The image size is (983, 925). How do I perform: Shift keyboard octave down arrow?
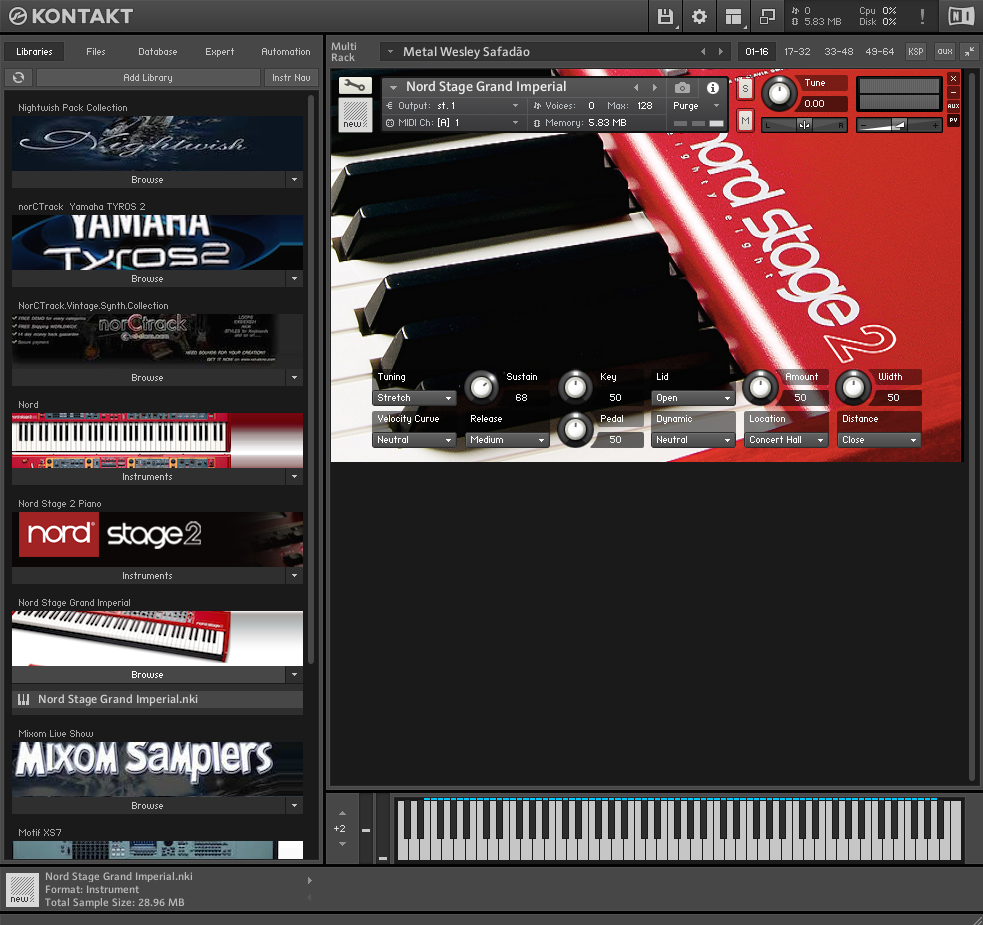click(342, 843)
